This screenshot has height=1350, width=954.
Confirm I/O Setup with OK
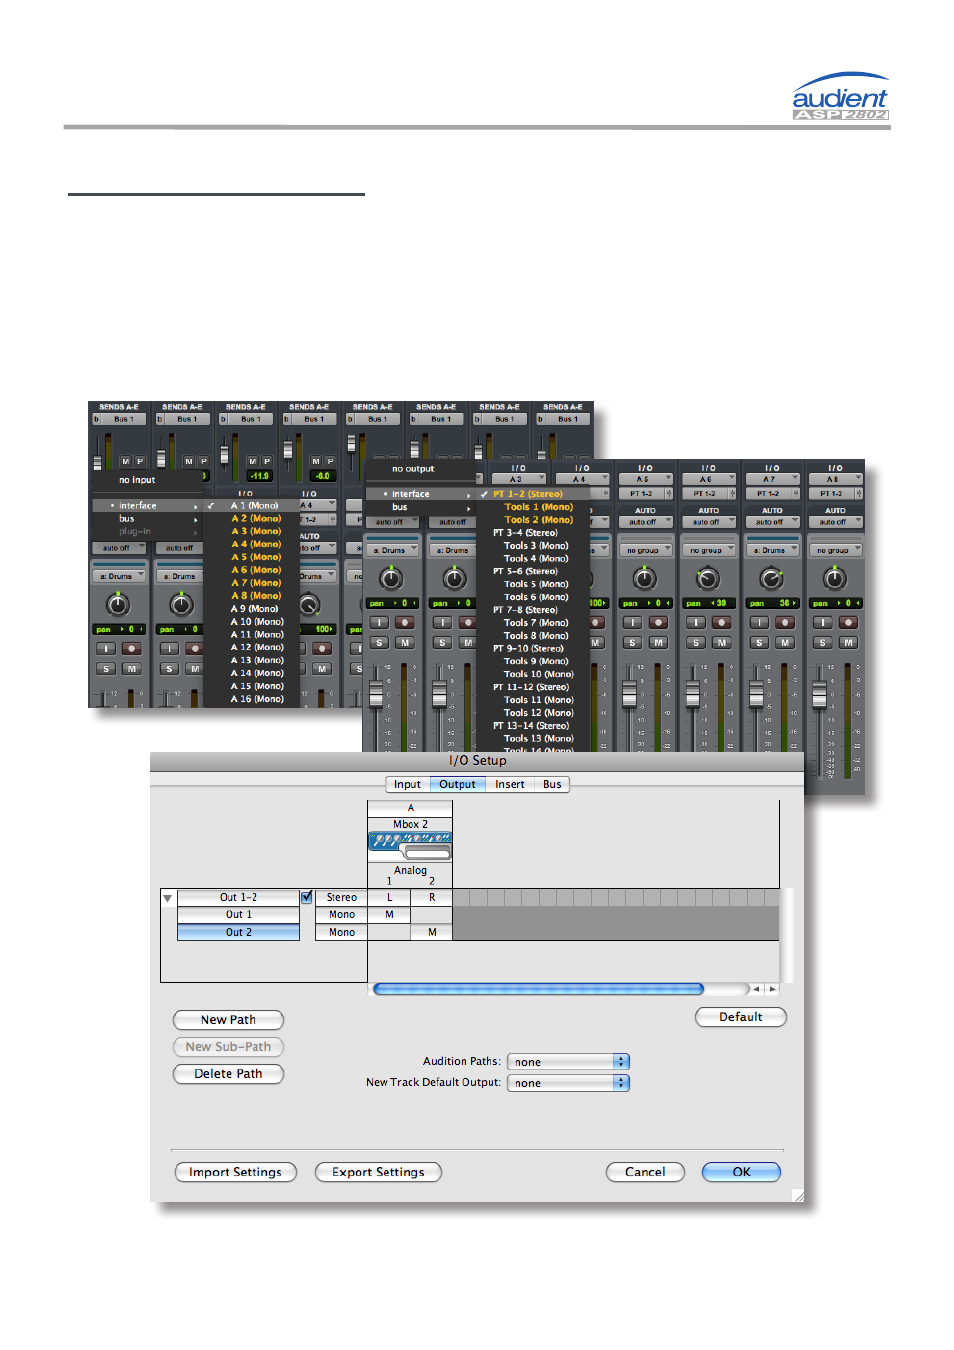741,1172
